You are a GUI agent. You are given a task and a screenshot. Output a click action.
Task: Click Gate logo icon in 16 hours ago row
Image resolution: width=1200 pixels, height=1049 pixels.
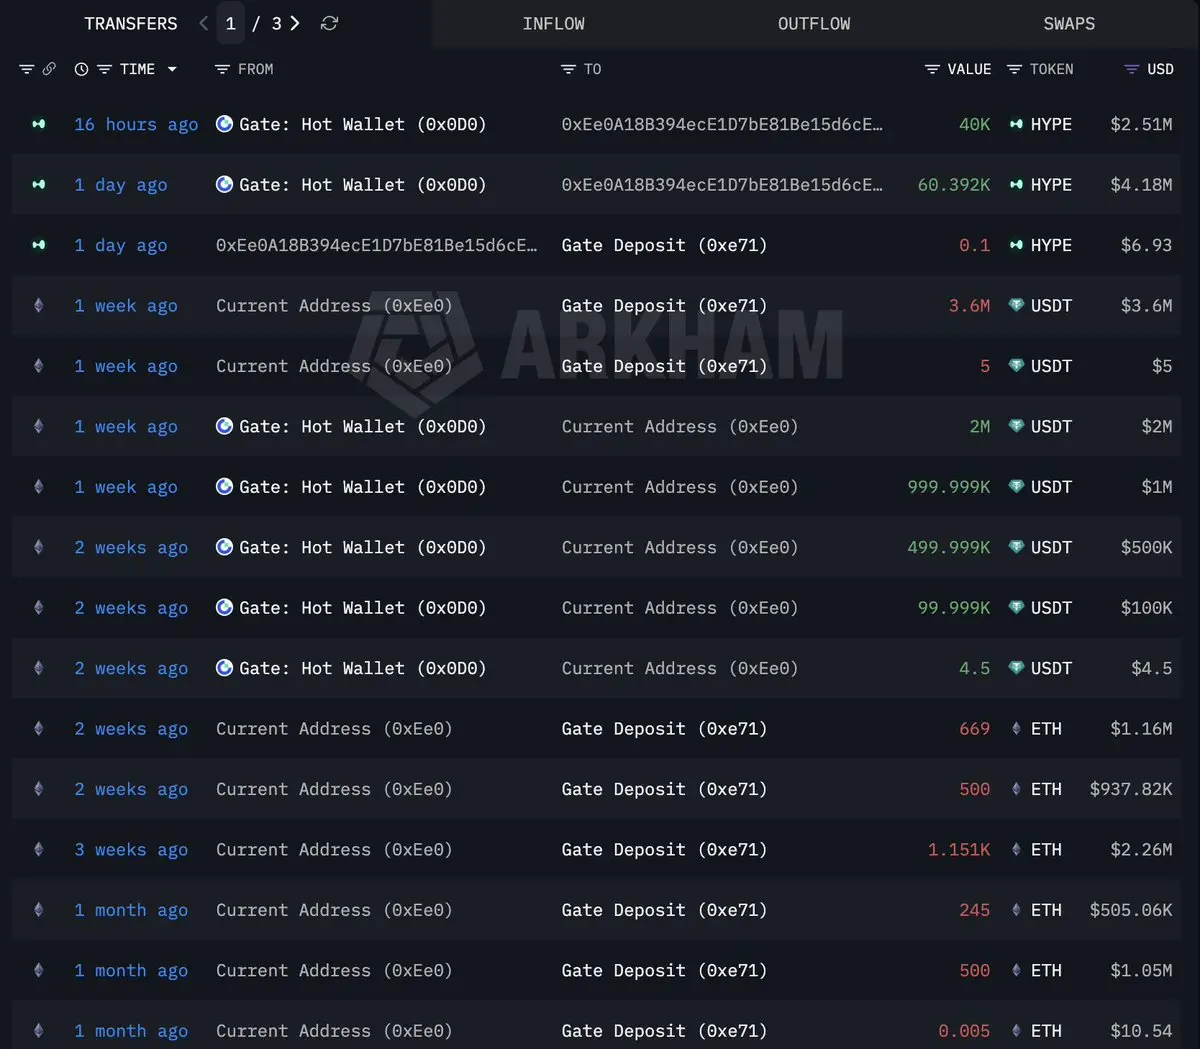point(225,124)
